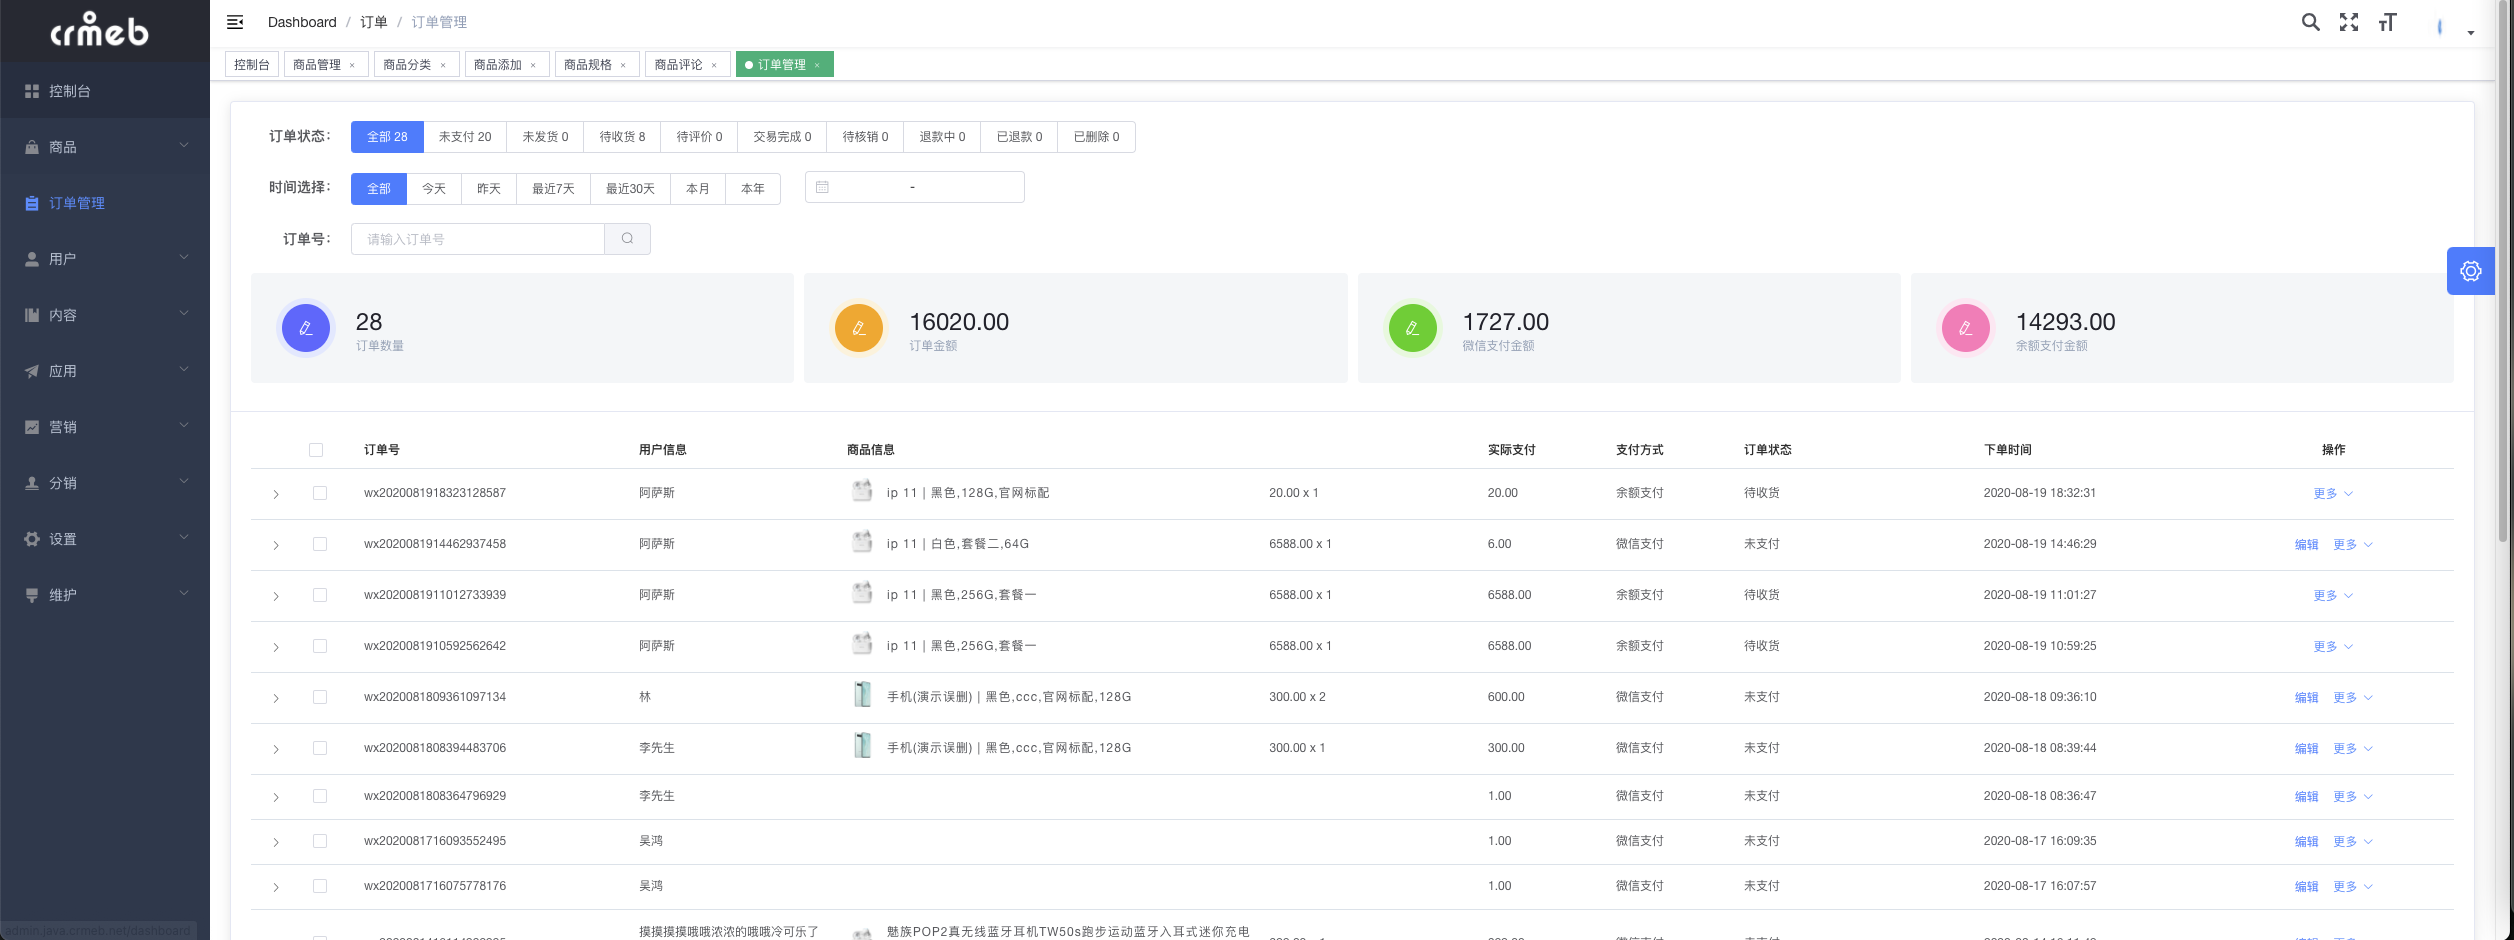This screenshot has height=940, width=2514.
Task: Switch to the 控制台 page tab
Action: (251, 65)
